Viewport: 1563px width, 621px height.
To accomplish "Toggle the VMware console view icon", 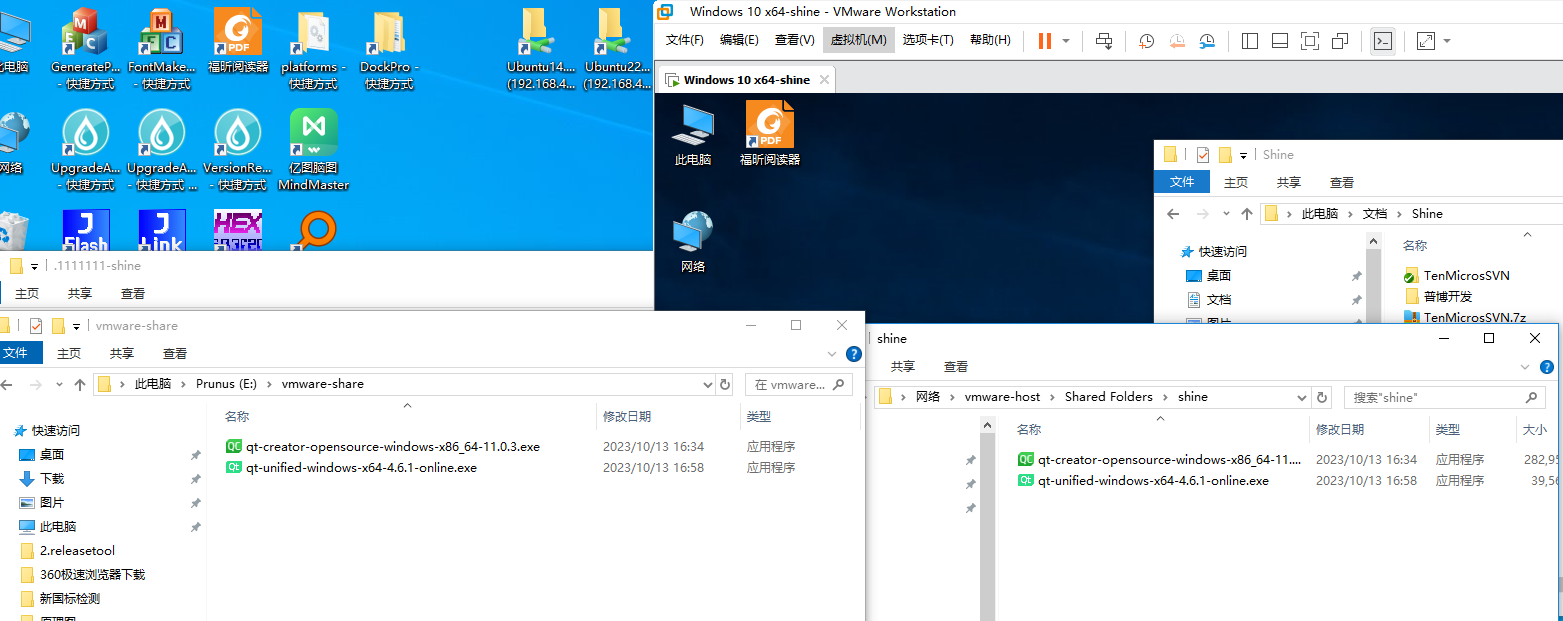I will pos(1383,41).
